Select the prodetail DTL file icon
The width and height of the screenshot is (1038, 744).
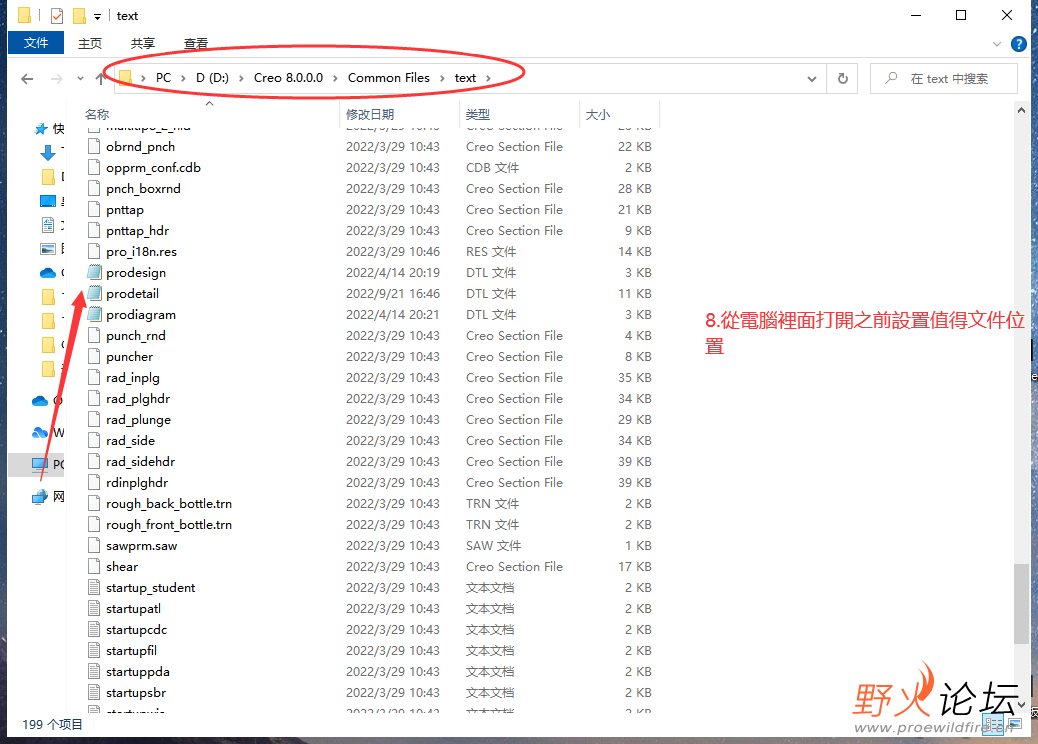coord(95,293)
